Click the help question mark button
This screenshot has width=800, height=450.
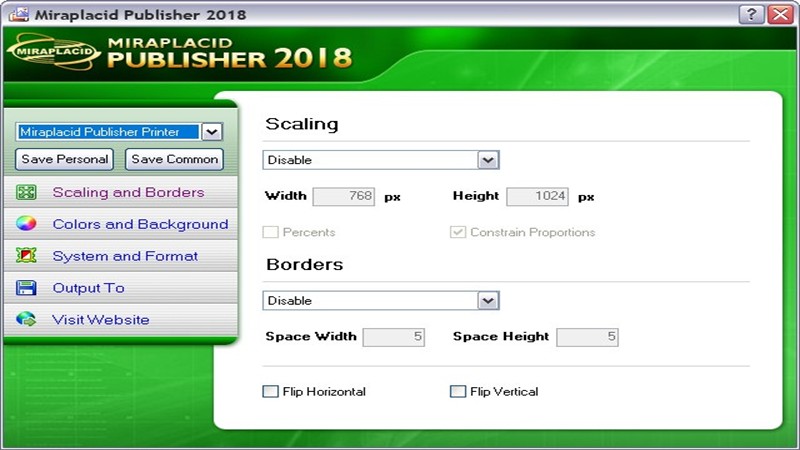[752, 14]
